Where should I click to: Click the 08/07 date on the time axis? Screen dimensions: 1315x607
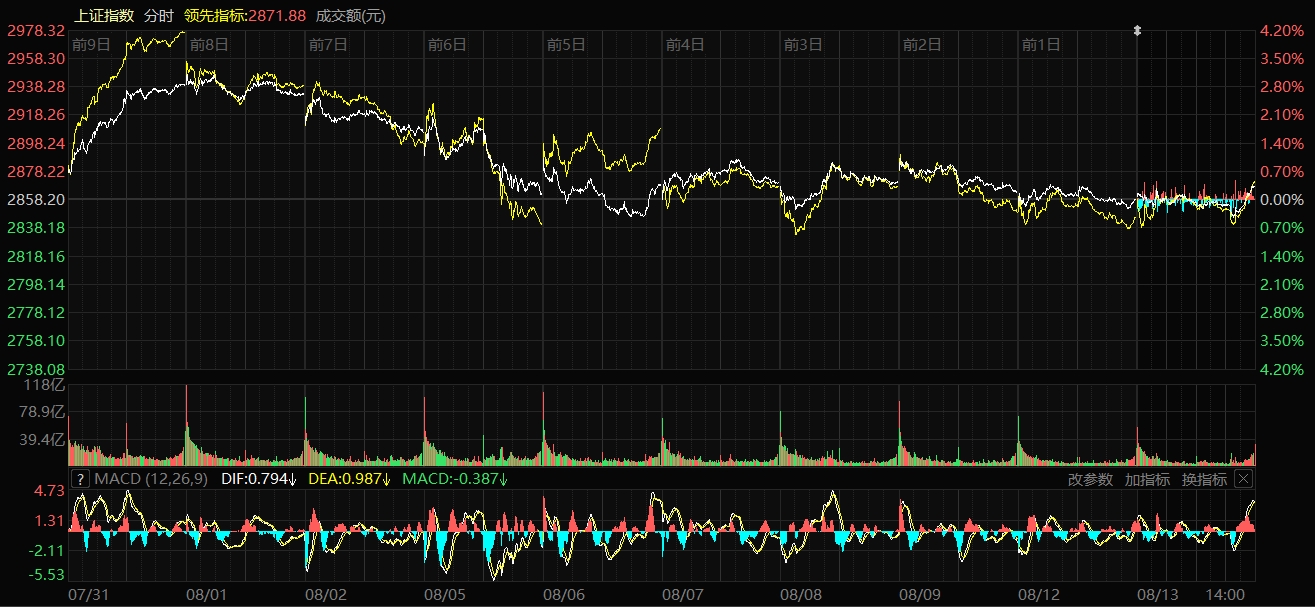(x=683, y=594)
